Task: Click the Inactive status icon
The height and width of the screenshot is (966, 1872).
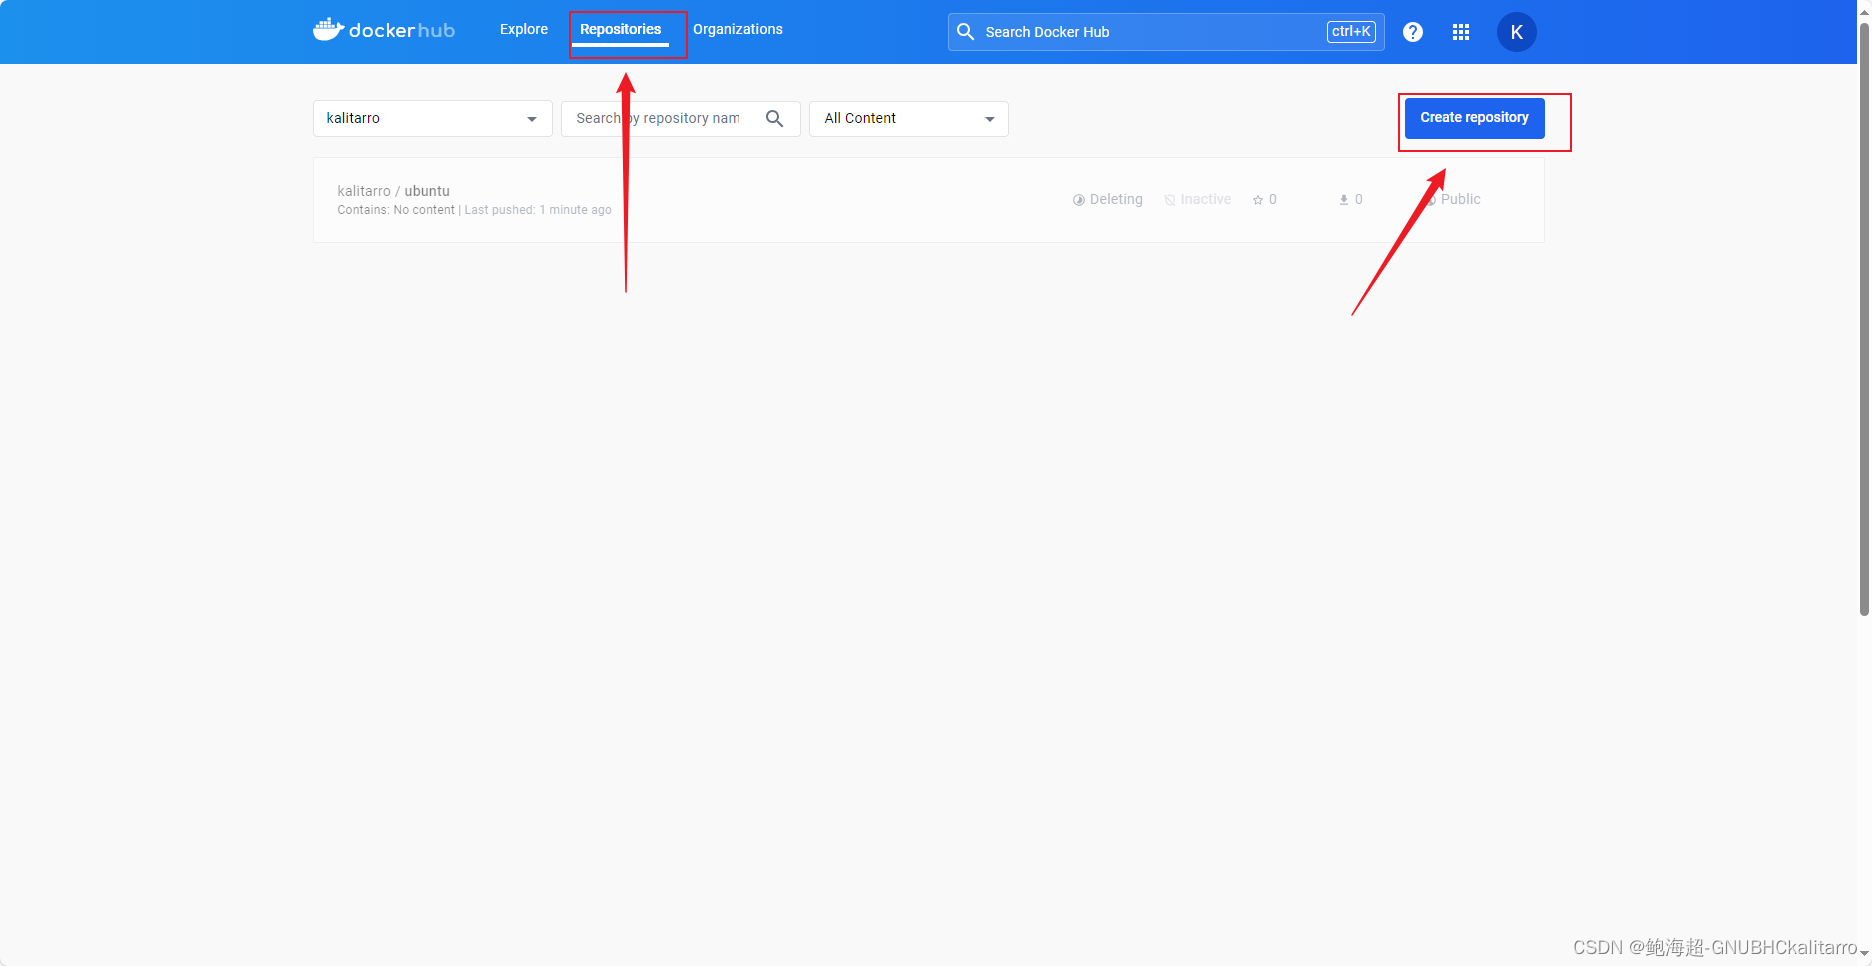Action: (x=1170, y=200)
